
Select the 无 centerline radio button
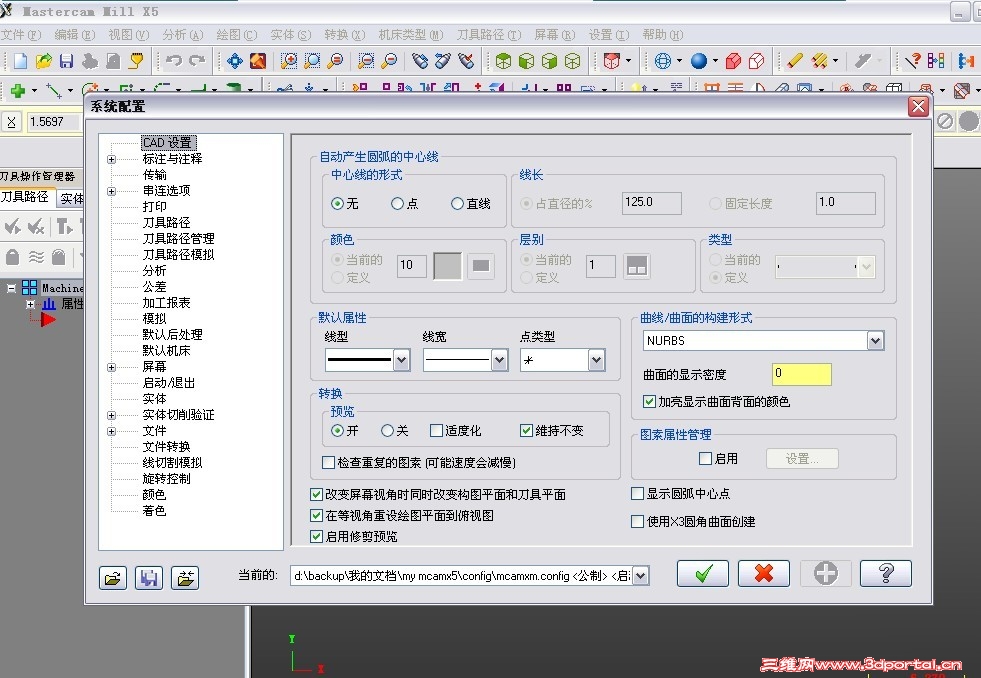(337, 203)
